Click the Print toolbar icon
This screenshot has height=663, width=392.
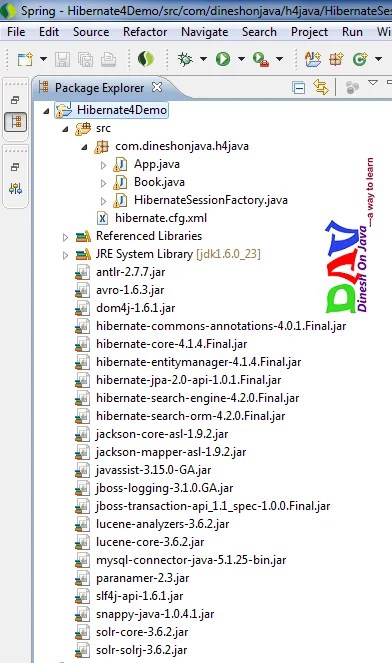pyautogui.click(x=108, y=59)
